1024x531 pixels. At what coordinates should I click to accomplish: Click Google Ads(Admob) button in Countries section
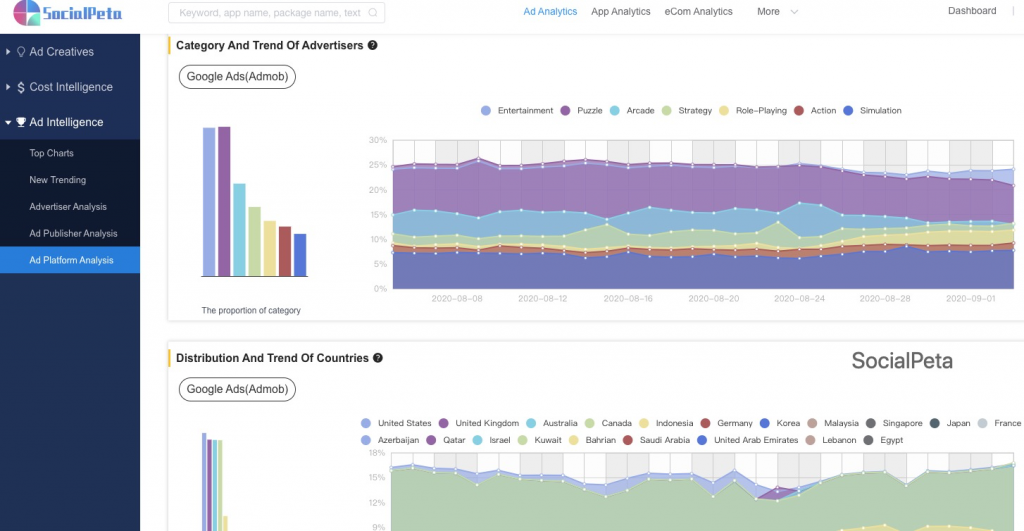point(237,389)
